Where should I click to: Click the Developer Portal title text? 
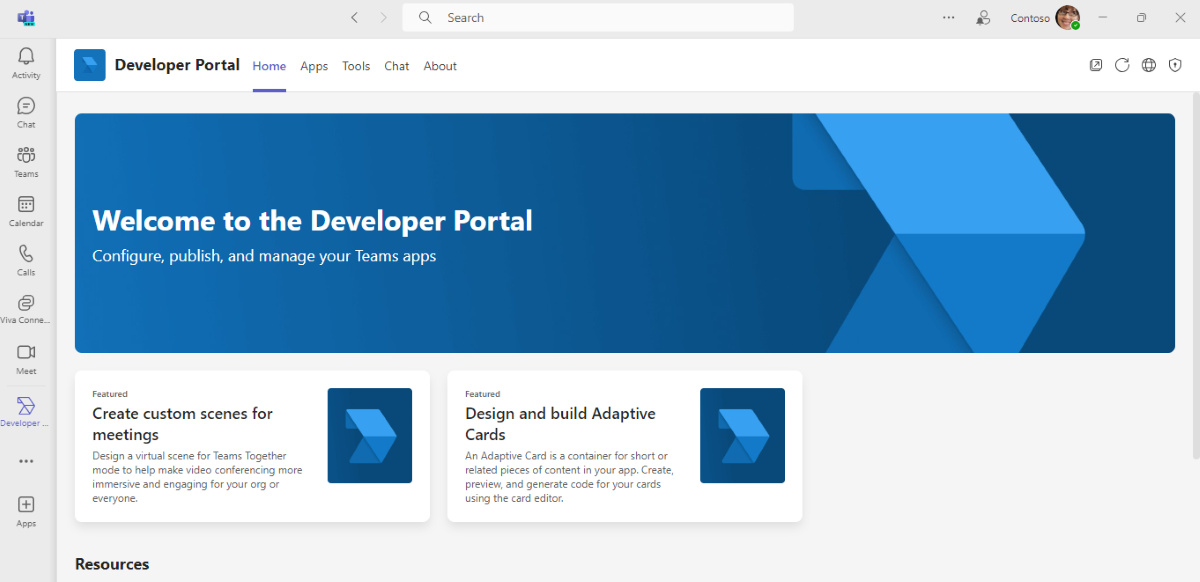click(x=177, y=65)
